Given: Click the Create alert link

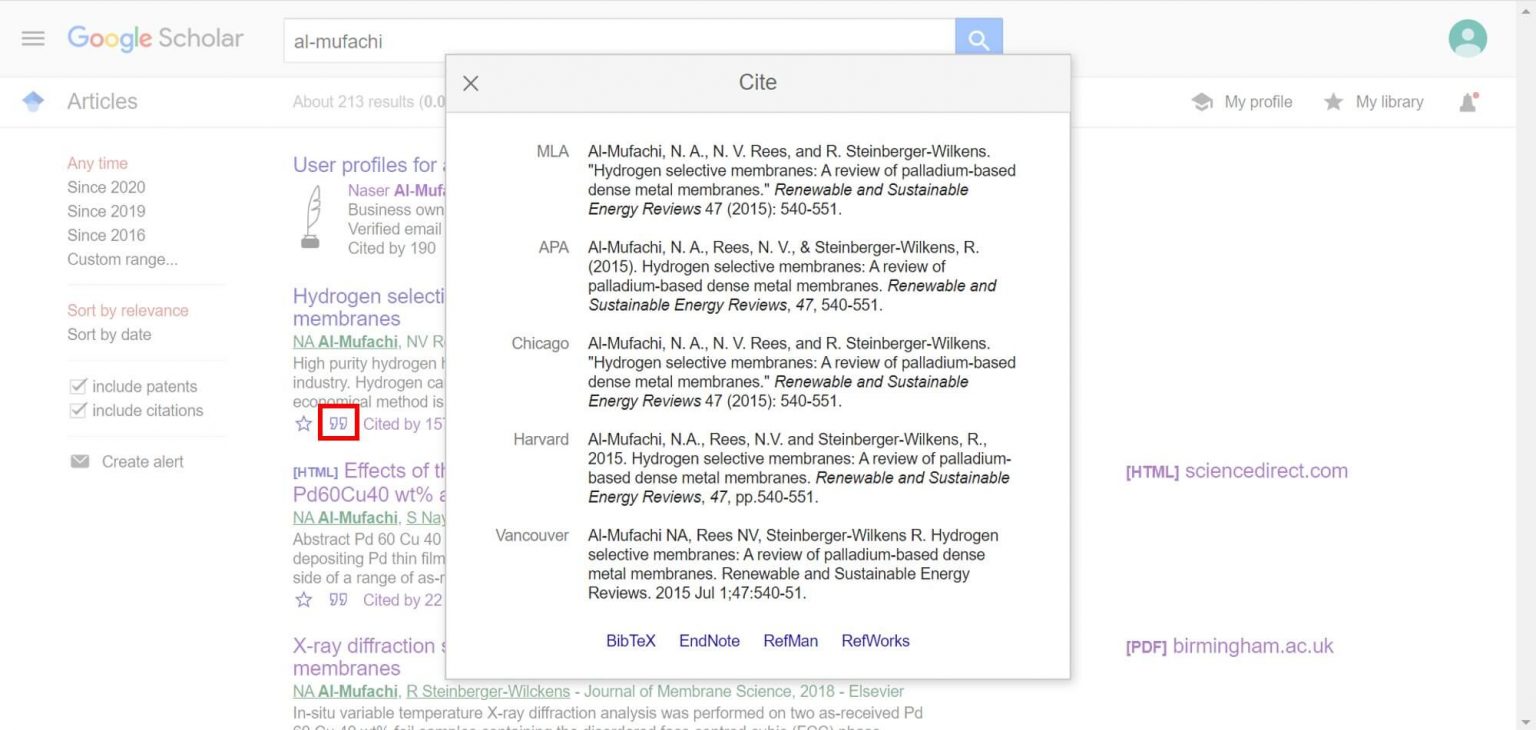Looking at the screenshot, I should (142, 462).
